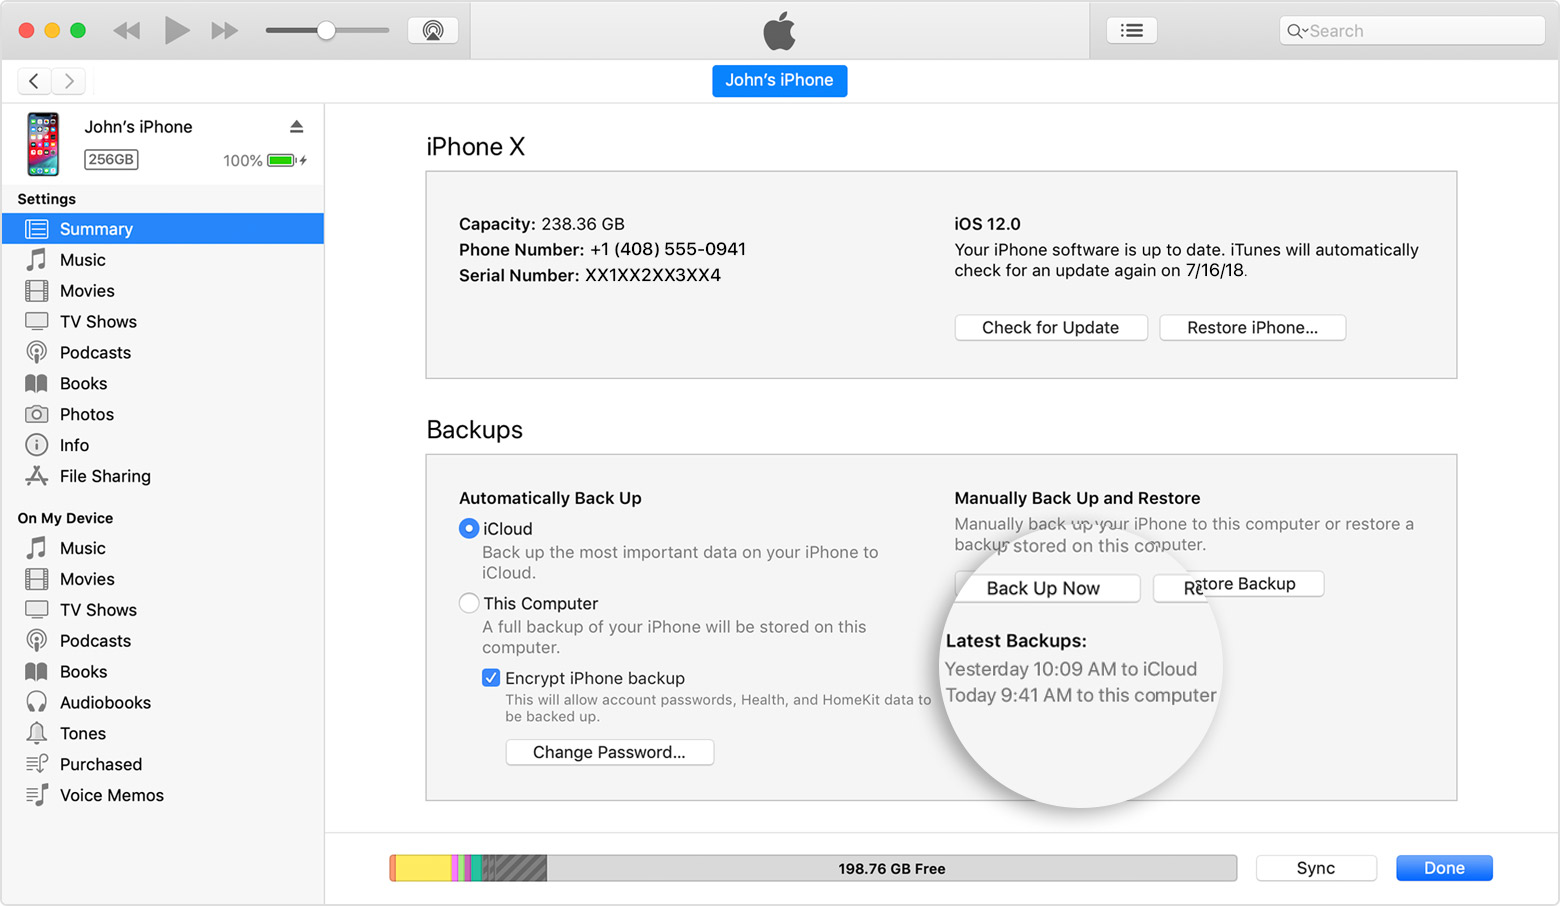This screenshot has width=1560, height=906.
Task: Go back using left chevron arrow
Action: (34, 81)
